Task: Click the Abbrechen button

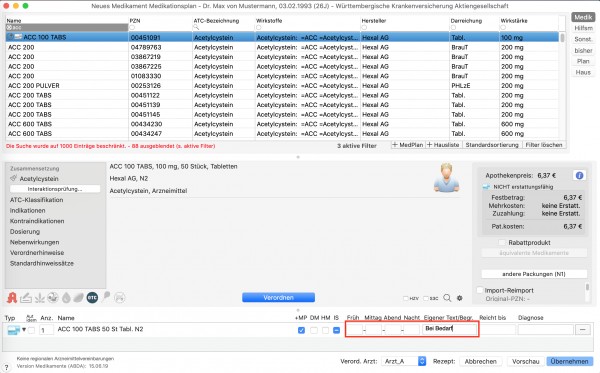Action: 481,361
